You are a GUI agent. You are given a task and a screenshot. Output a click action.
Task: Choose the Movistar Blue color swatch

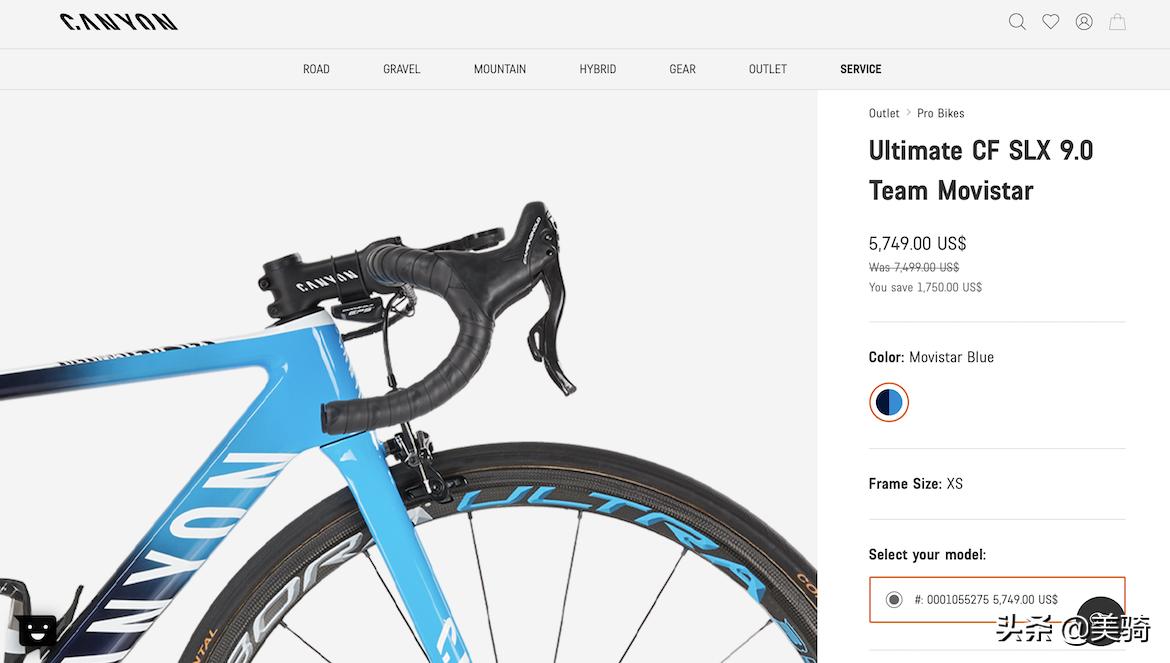(x=889, y=402)
